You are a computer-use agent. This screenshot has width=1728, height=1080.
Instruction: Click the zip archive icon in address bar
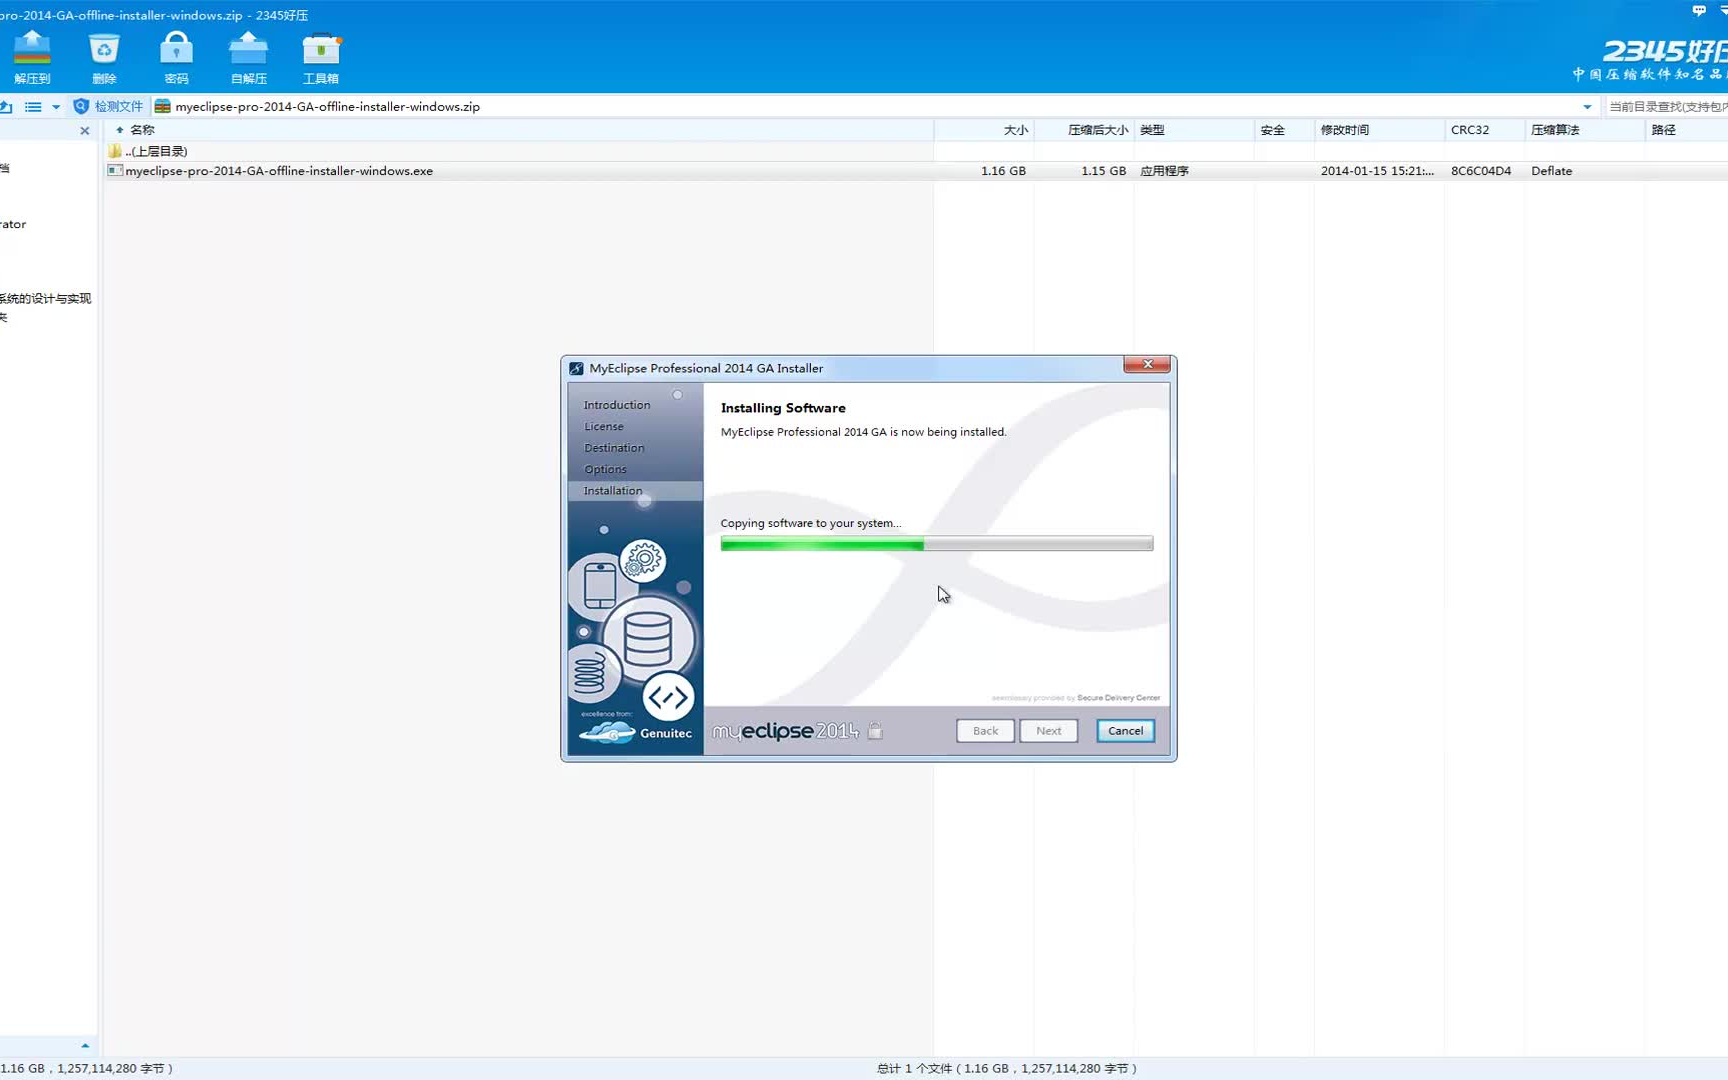(x=162, y=106)
